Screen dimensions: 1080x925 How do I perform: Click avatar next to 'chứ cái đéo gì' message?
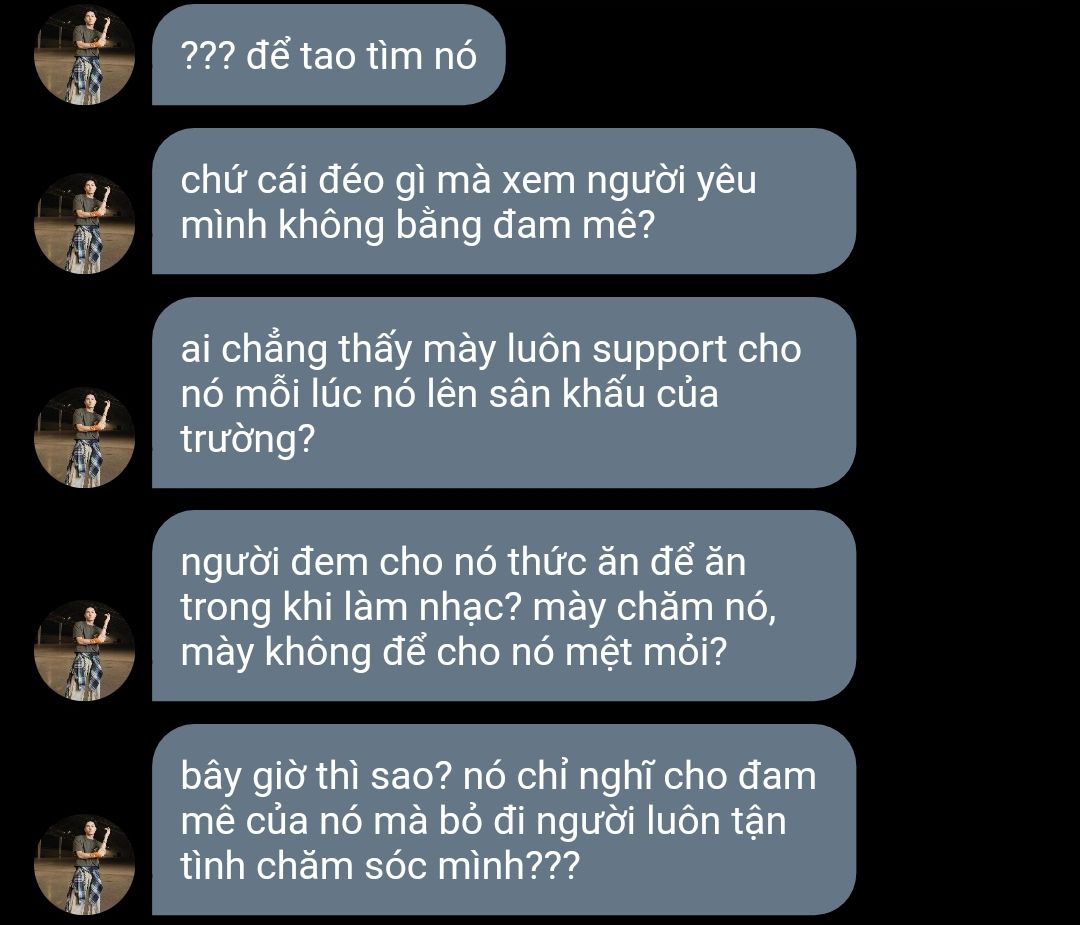pyautogui.click(x=84, y=224)
